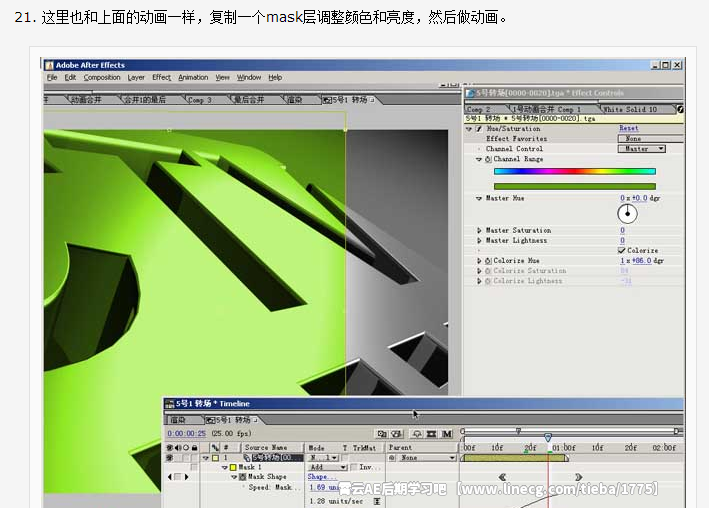Select 渲染 tab in Timeline window

point(179,420)
